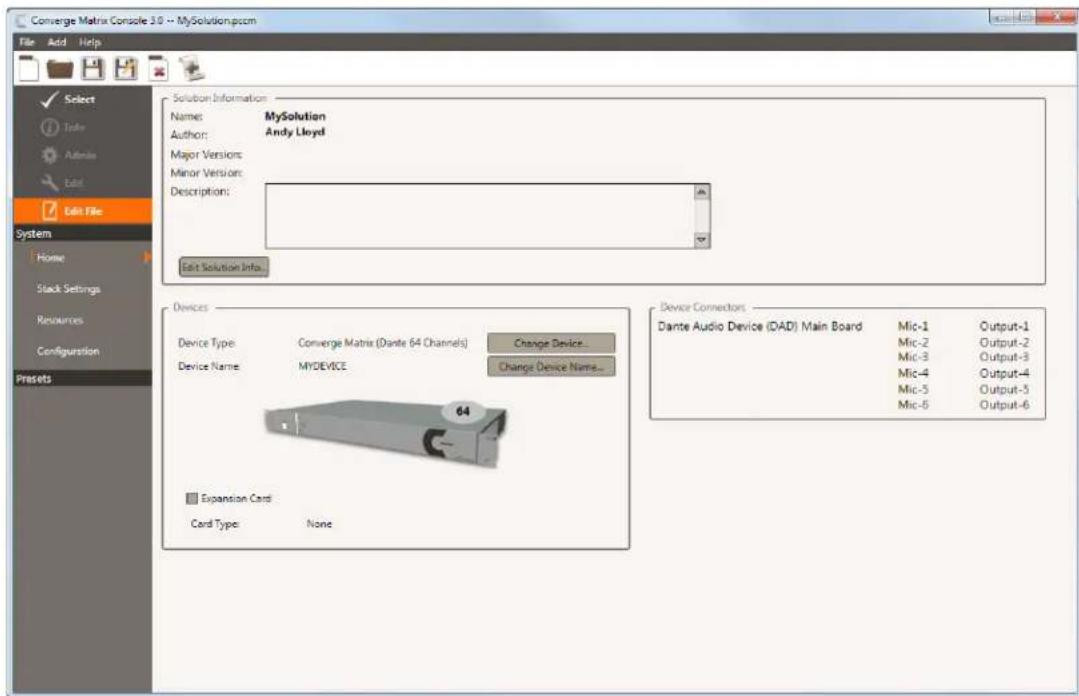
Task: Click the Save floppy disk icon
Action: (93, 69)
